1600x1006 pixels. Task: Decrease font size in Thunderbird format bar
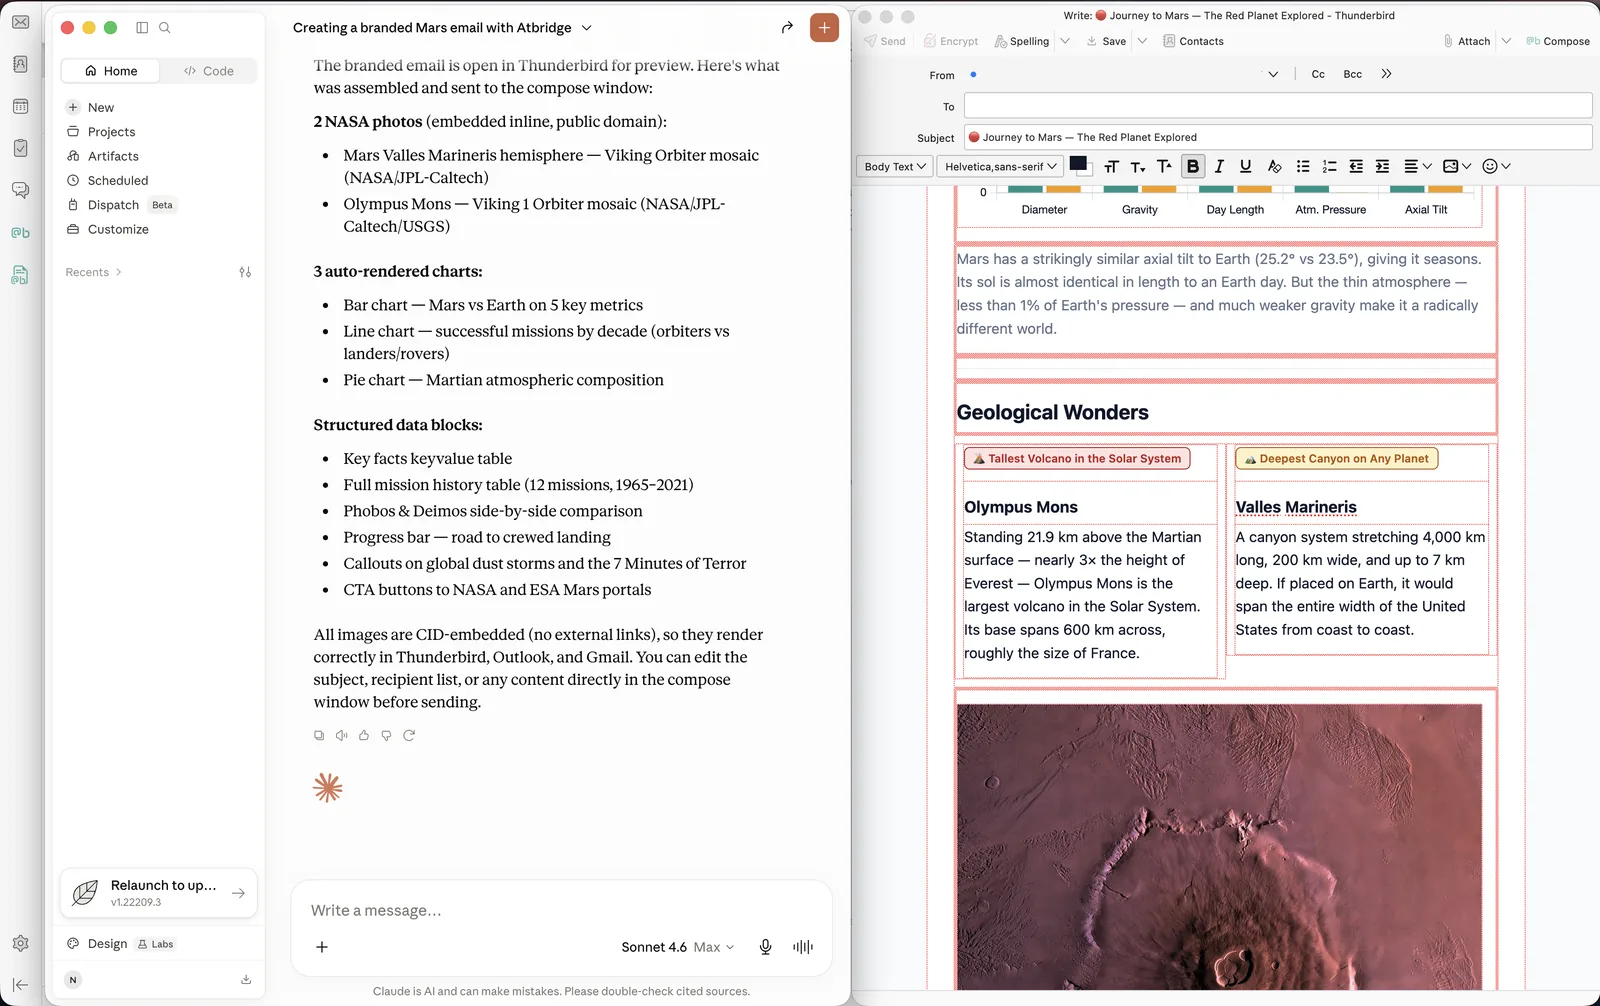click(1138, 167)
